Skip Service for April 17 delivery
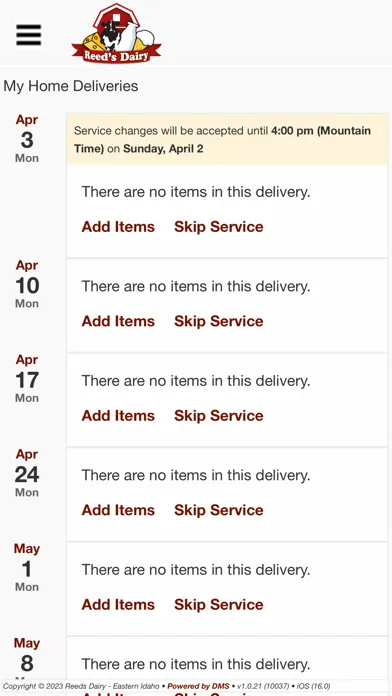This screenshot has height=696, width=392. (218, 416)
